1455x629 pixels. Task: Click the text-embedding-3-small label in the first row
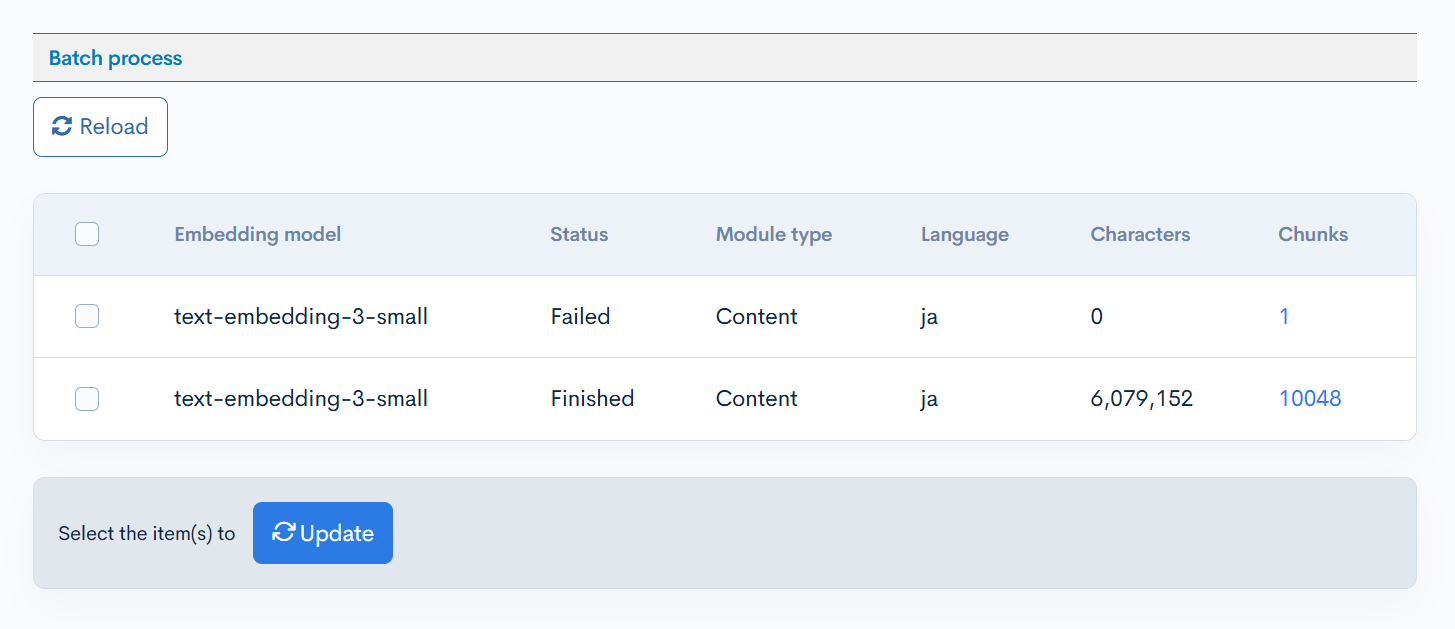click(x=301, y=316)
